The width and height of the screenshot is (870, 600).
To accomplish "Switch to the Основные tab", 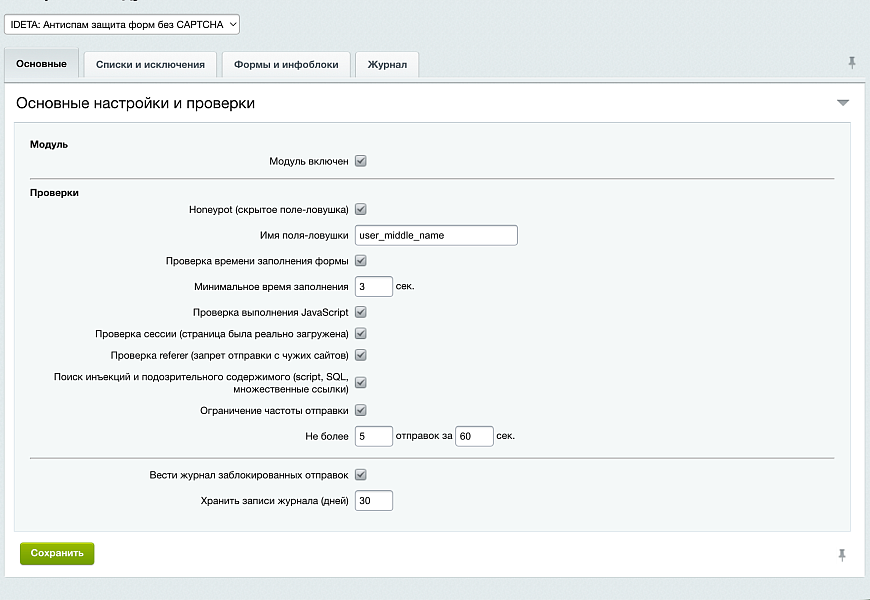I will (x=42, y=64).
